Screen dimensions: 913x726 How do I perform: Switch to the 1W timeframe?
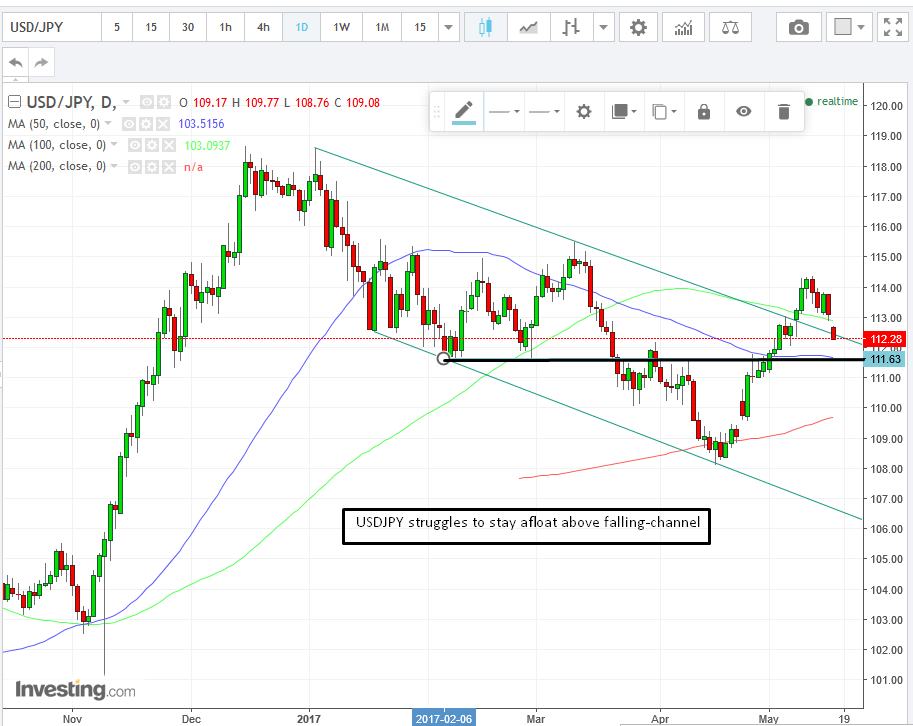pos(341,27)
